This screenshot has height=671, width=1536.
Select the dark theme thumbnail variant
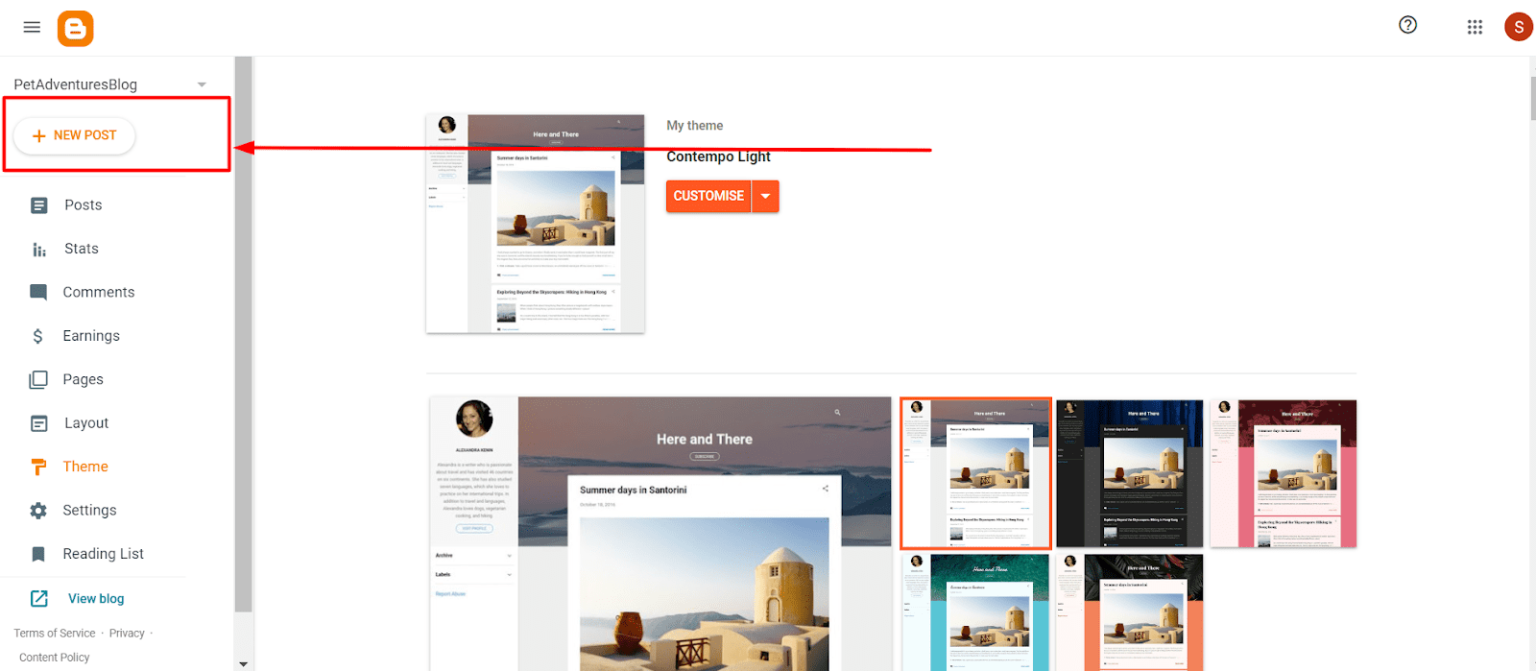1129,473
